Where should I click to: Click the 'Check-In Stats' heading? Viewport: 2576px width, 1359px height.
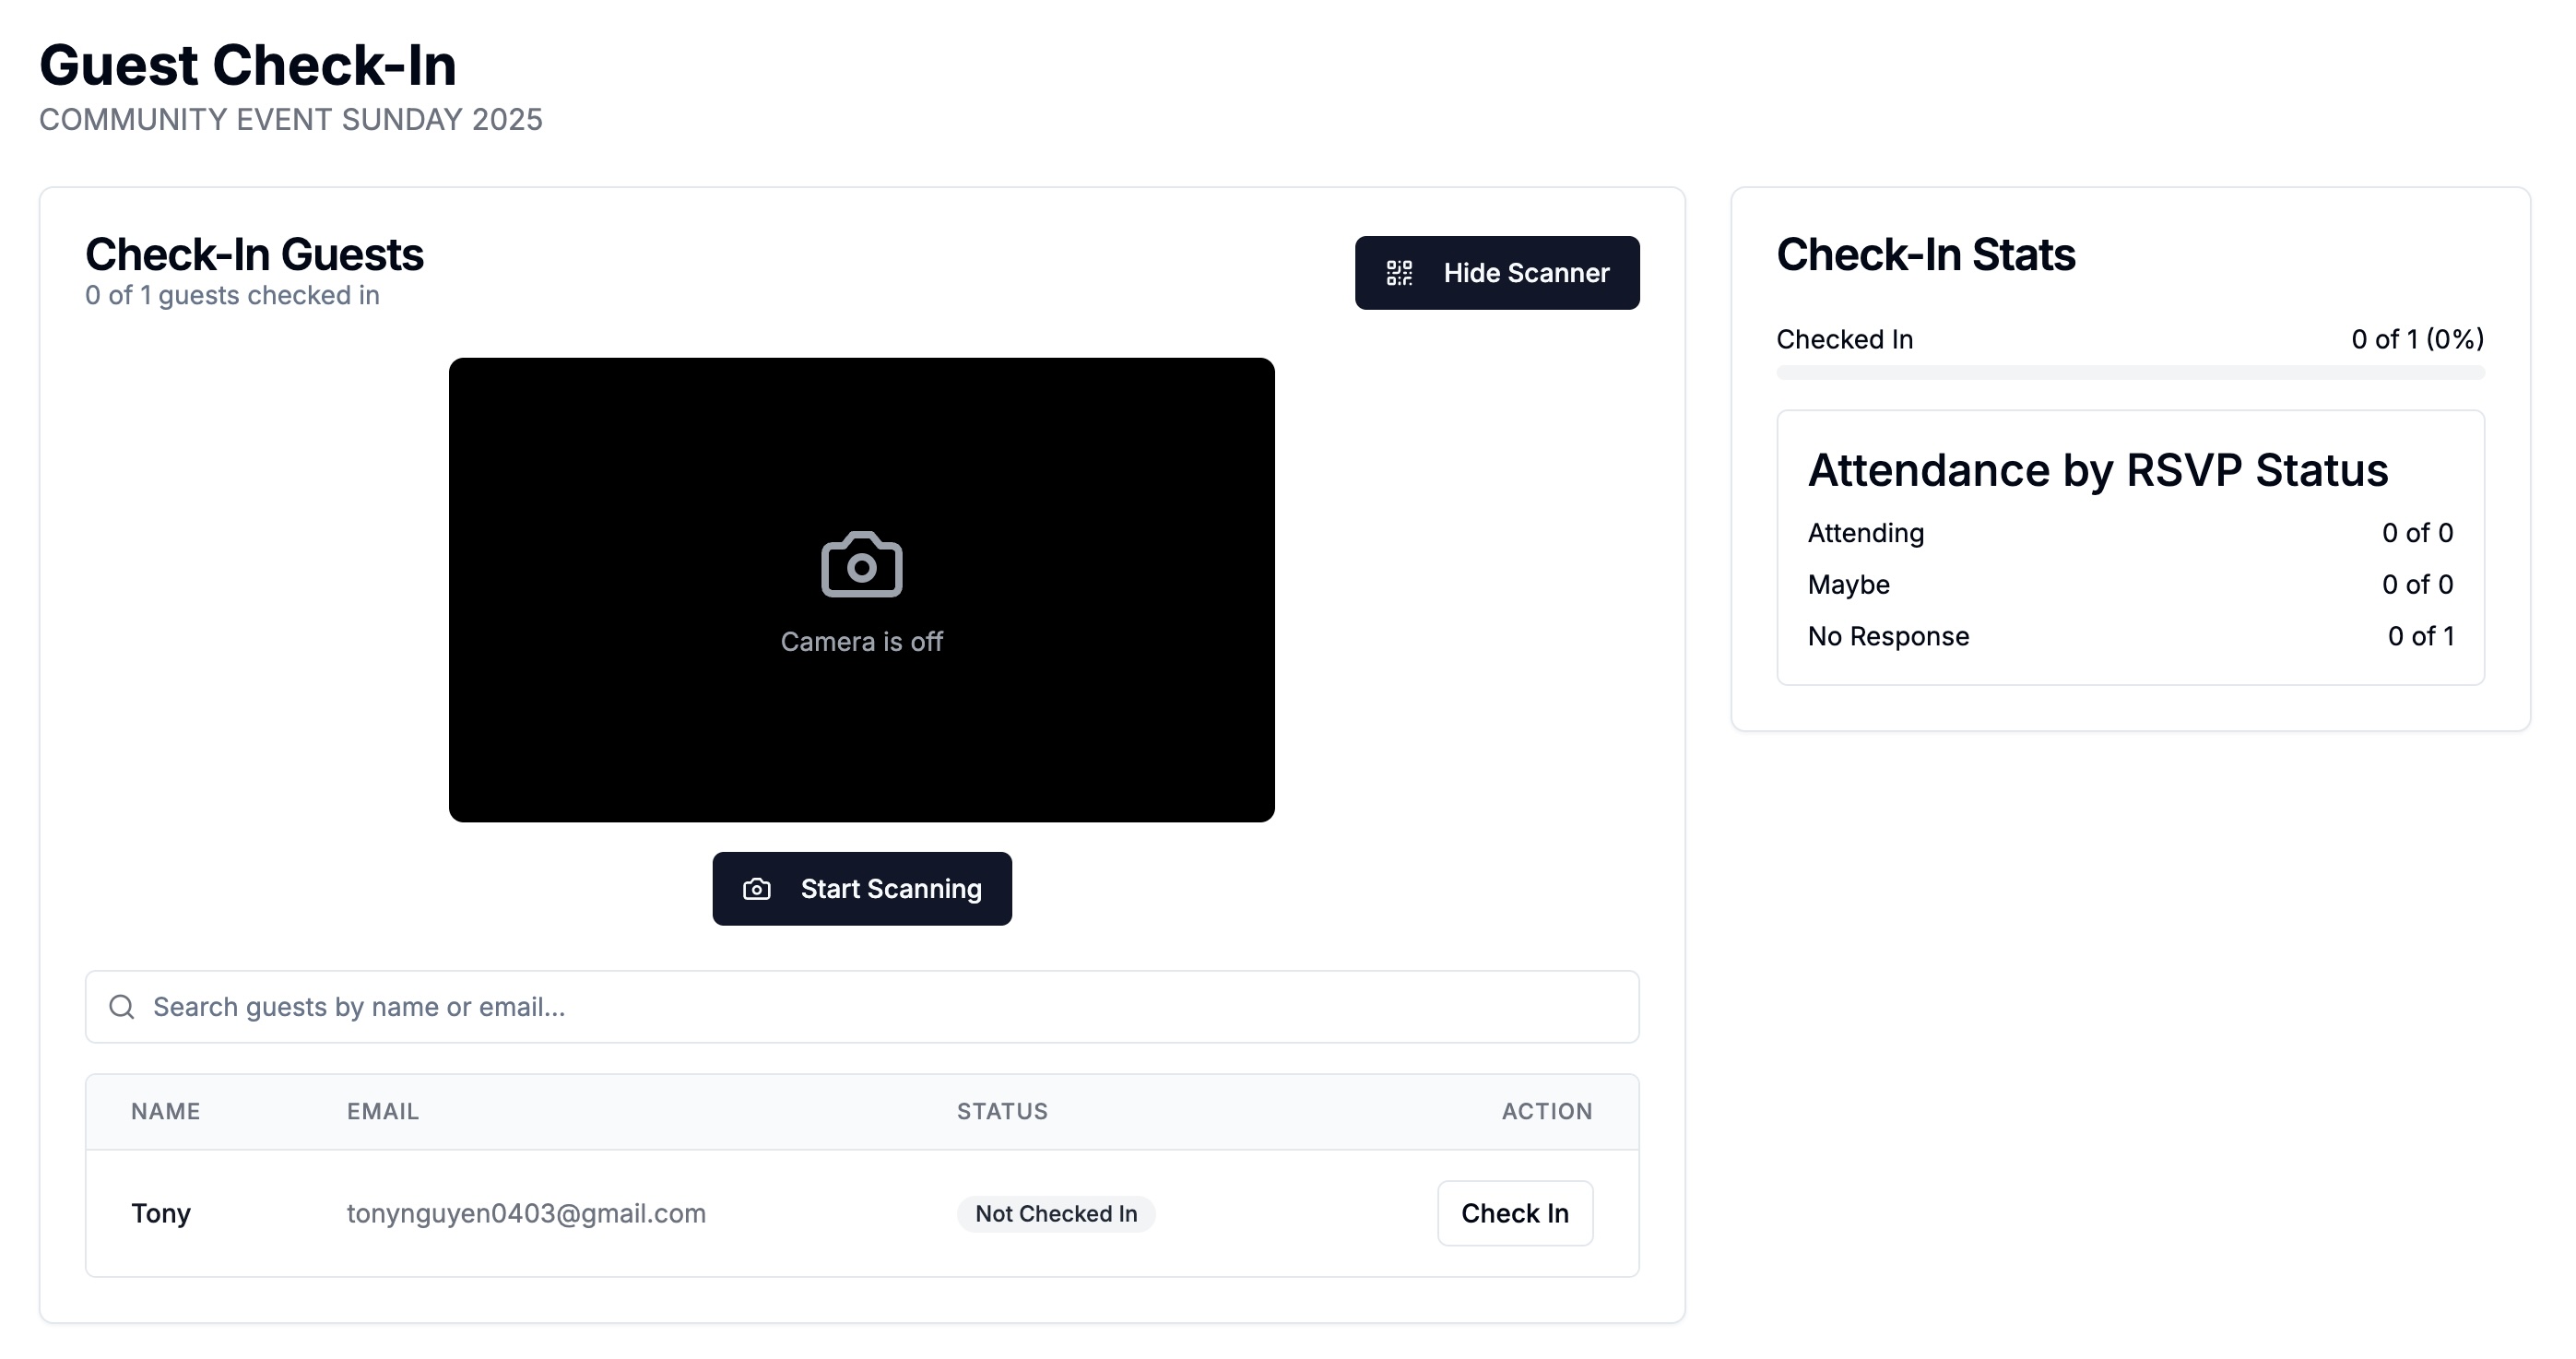(x=1926, y=255)
